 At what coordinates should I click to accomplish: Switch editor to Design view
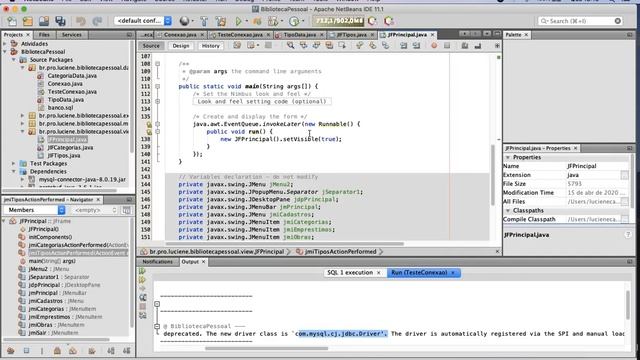pos(180,46)
